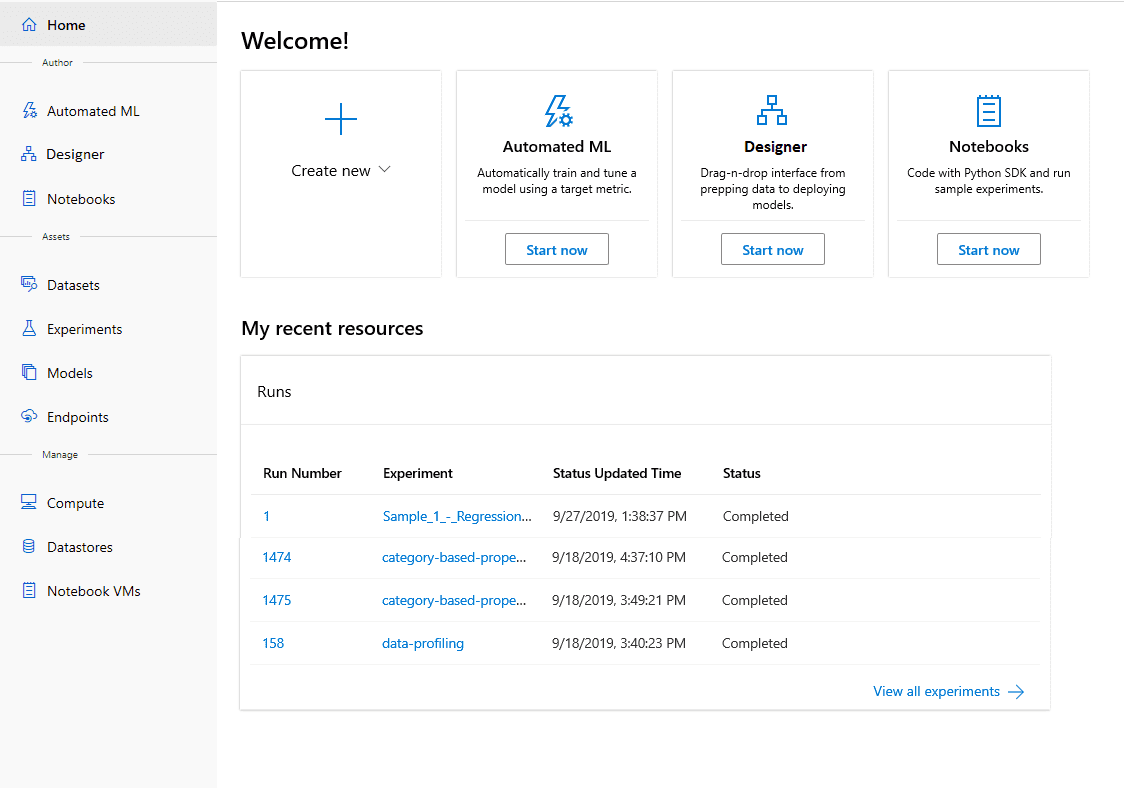Click the arrow icon beside View all experiments
1124x788 pixels.
(x=1016, y=692)
